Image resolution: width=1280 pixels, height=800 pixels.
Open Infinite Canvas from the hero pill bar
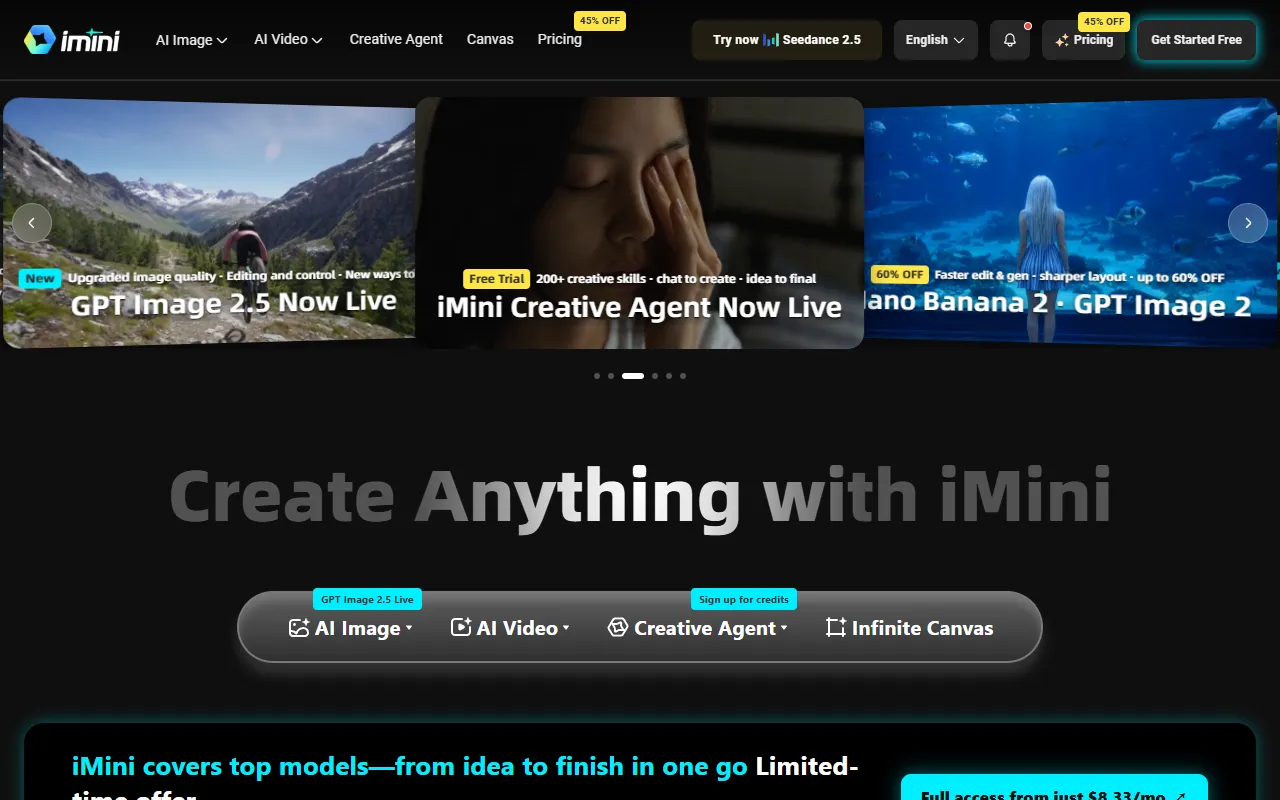click(910, 628)
